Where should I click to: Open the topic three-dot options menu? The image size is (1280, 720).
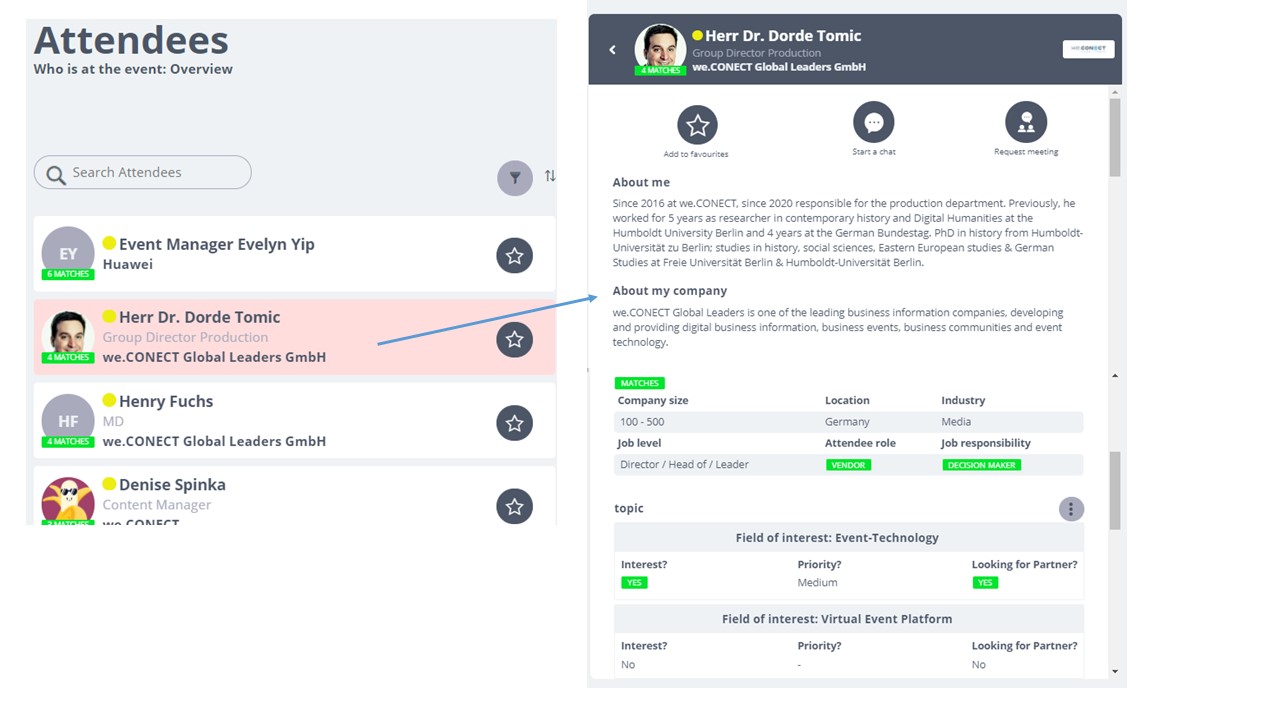pos(1071,509)
